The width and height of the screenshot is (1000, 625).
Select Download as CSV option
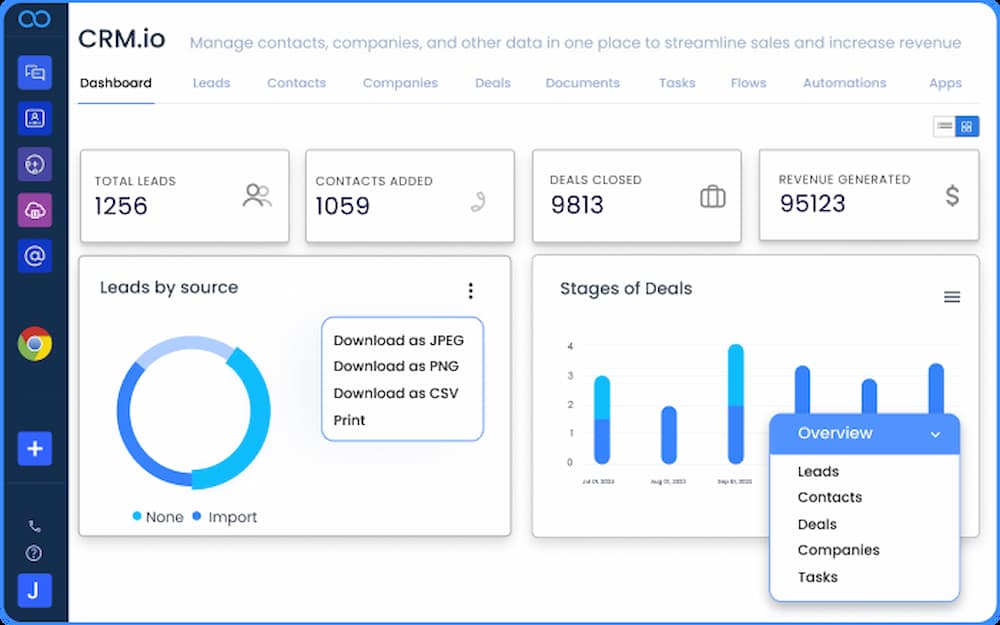coord(396,393)
